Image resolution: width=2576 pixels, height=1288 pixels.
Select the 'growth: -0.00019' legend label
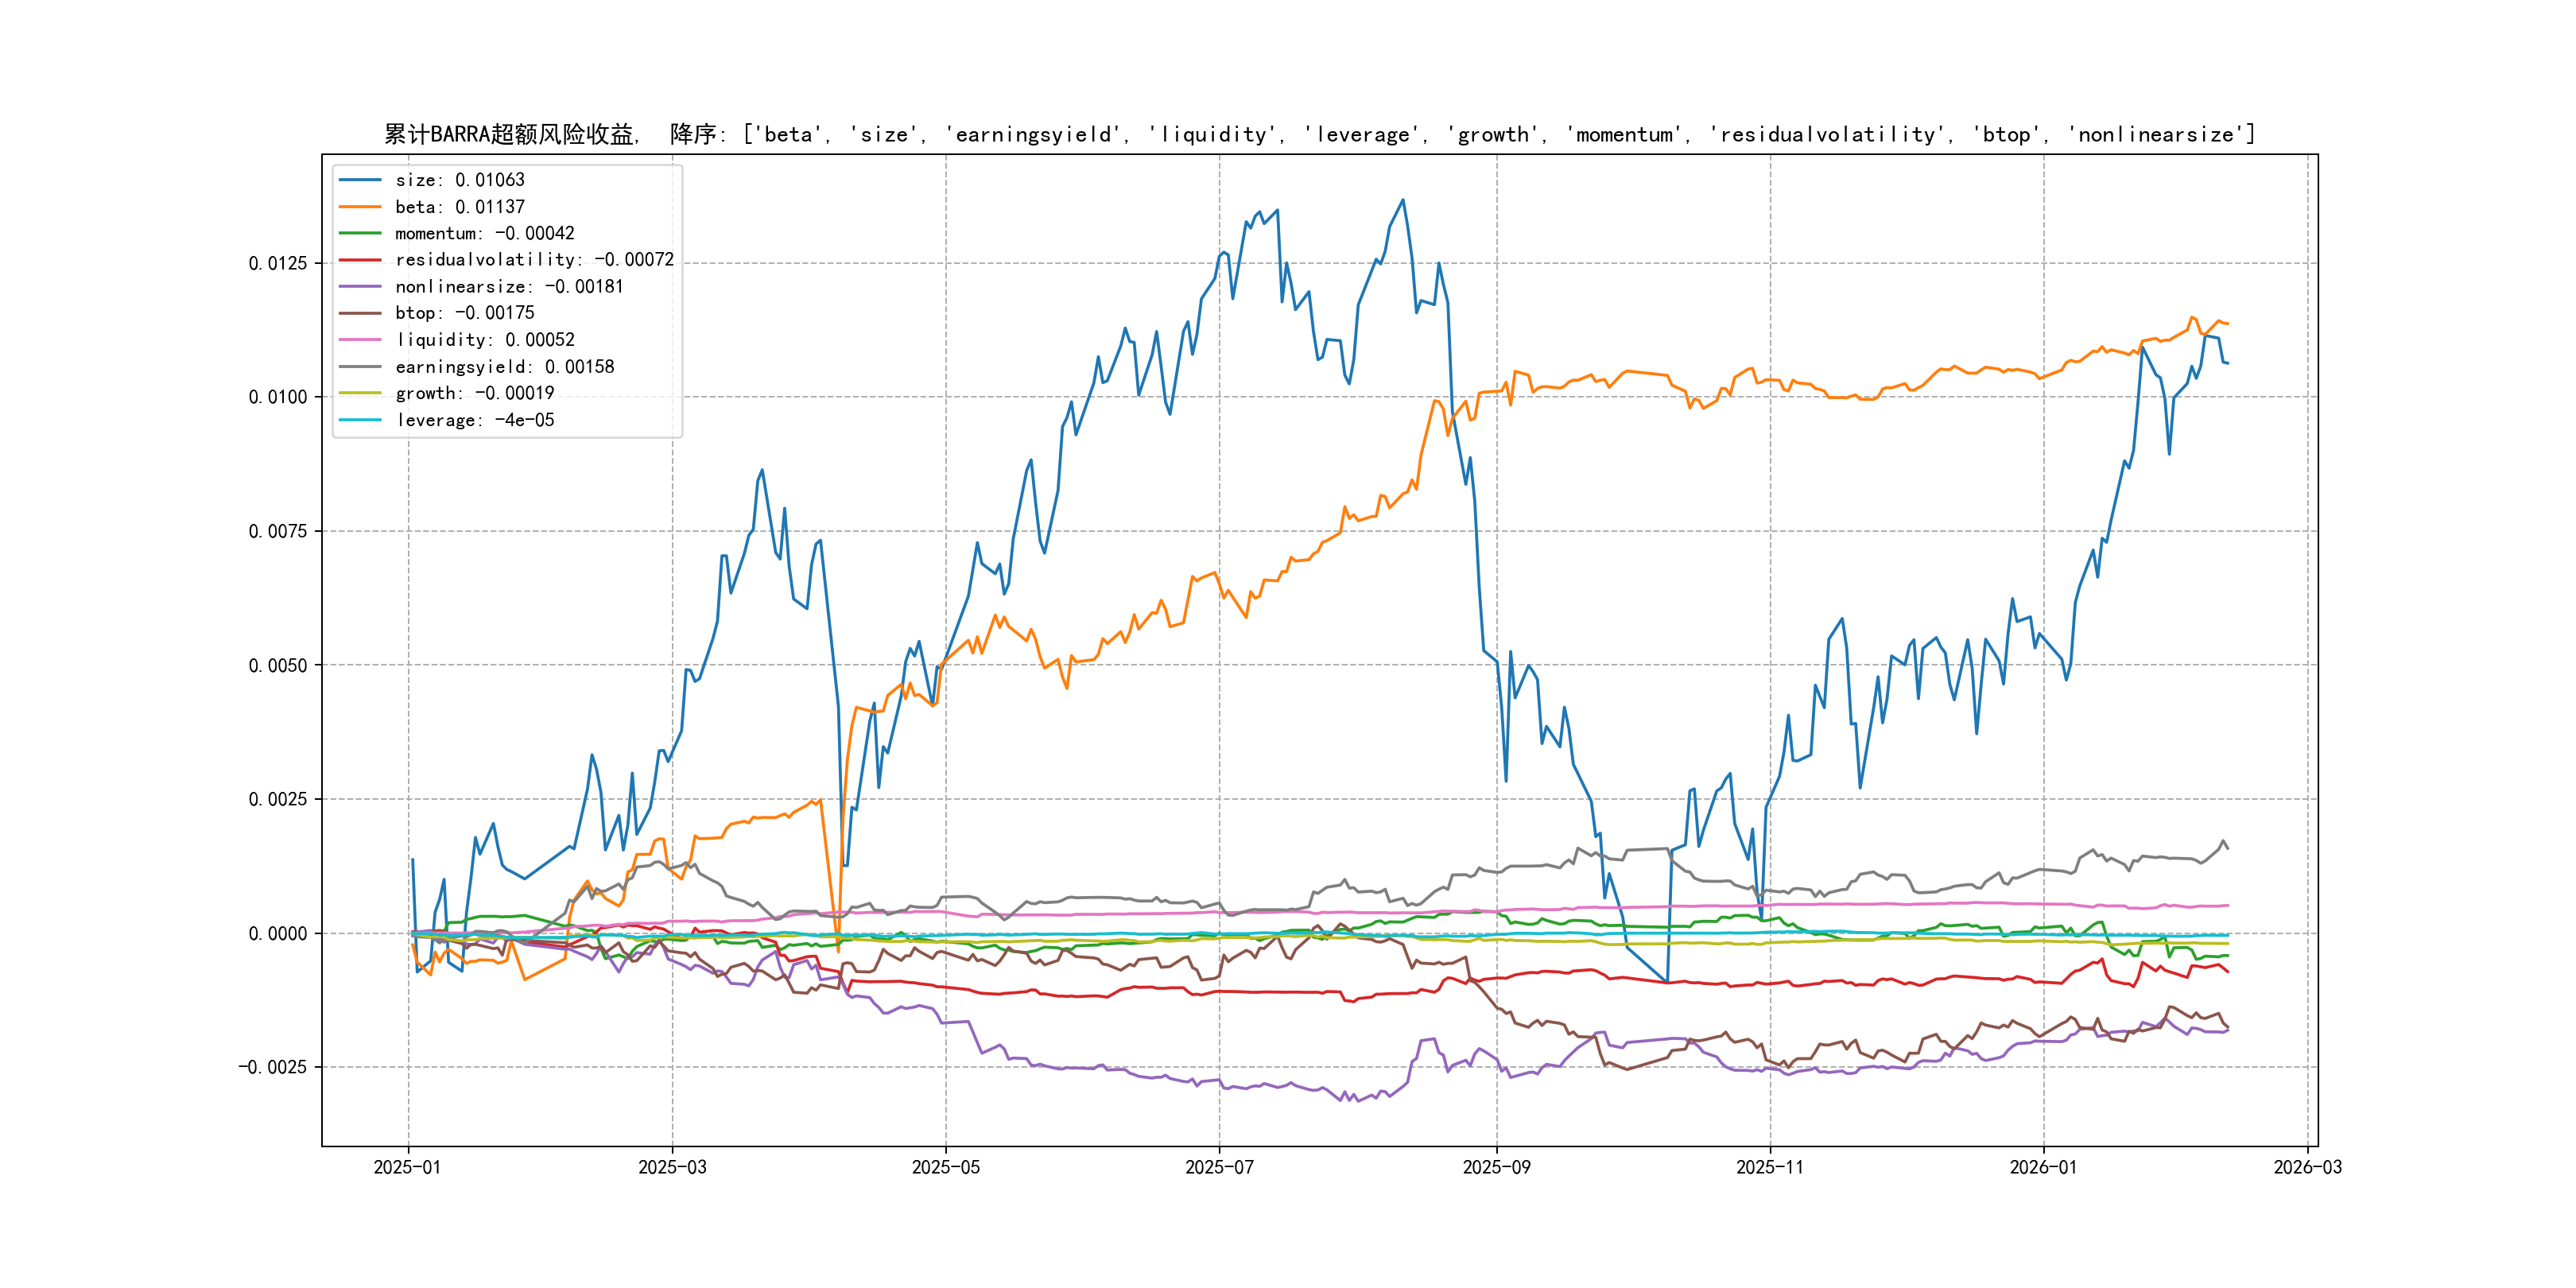474,393
